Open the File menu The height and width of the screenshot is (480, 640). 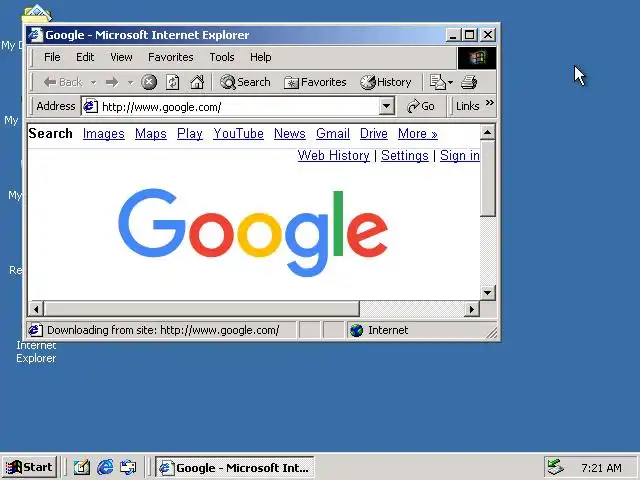pyautogui.click(x=52, y=57)
